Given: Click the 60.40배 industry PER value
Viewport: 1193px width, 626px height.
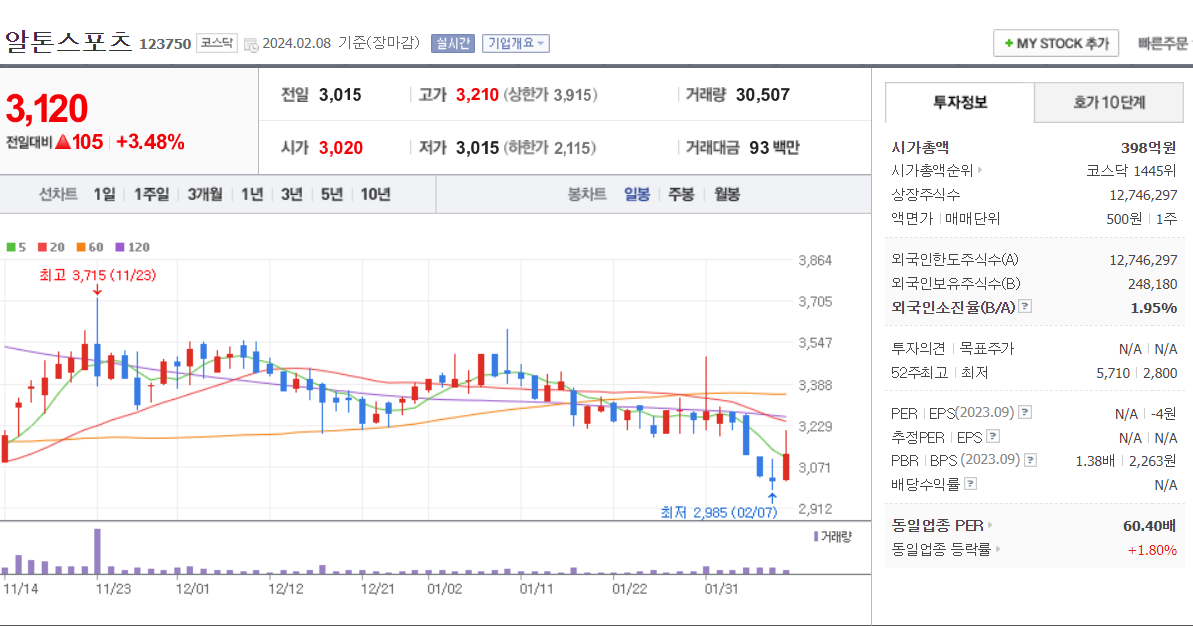Looking at the screenshot, I should 1150,526.
